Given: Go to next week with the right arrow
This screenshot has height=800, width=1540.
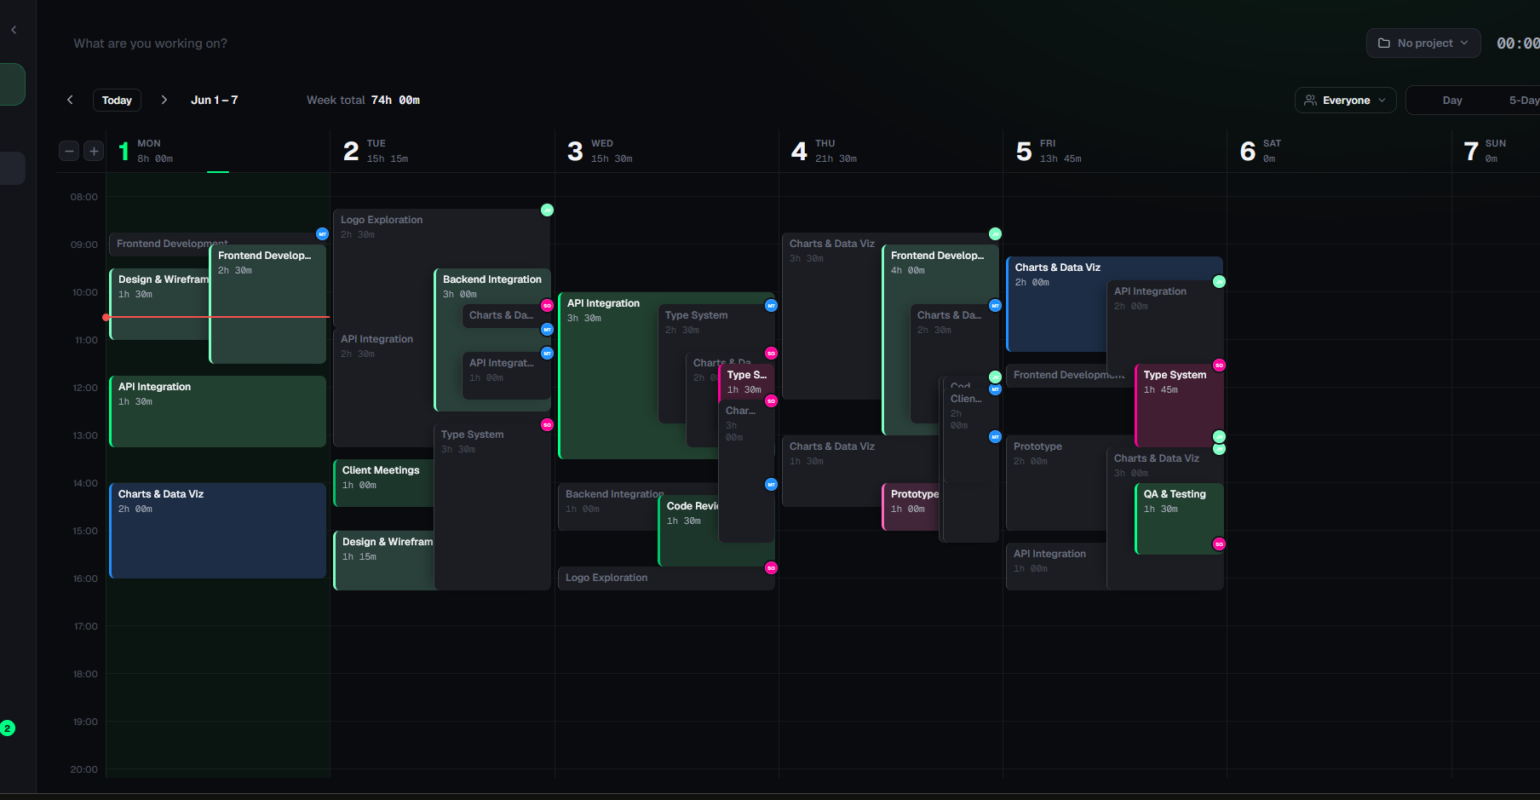Looking at the screenshot, I should [x=165, y=100].
